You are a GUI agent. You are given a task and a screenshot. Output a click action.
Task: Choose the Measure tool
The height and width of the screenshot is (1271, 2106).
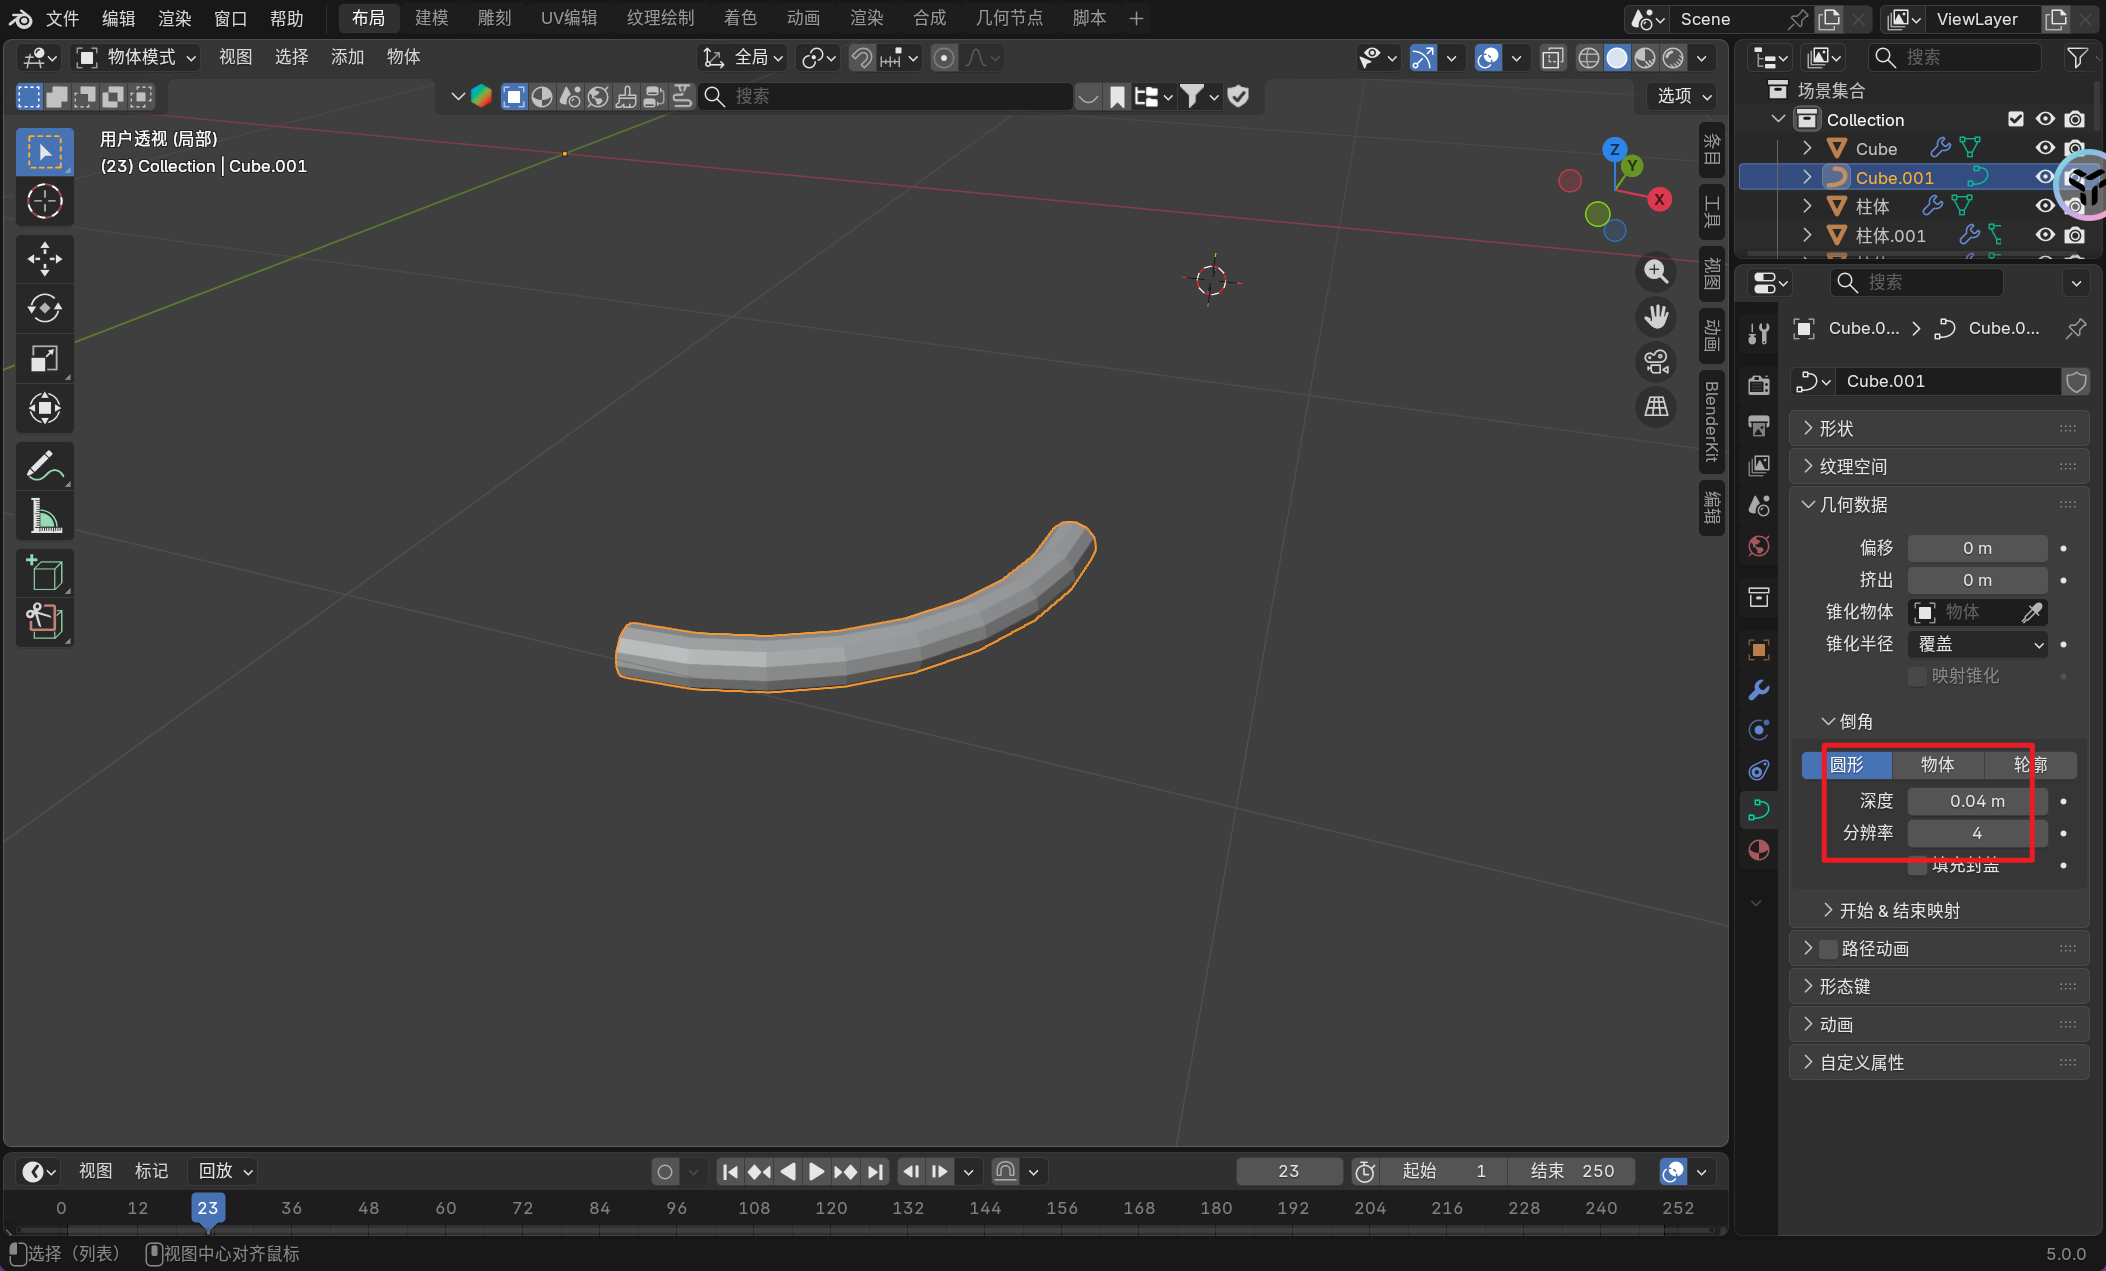(44, 516)
